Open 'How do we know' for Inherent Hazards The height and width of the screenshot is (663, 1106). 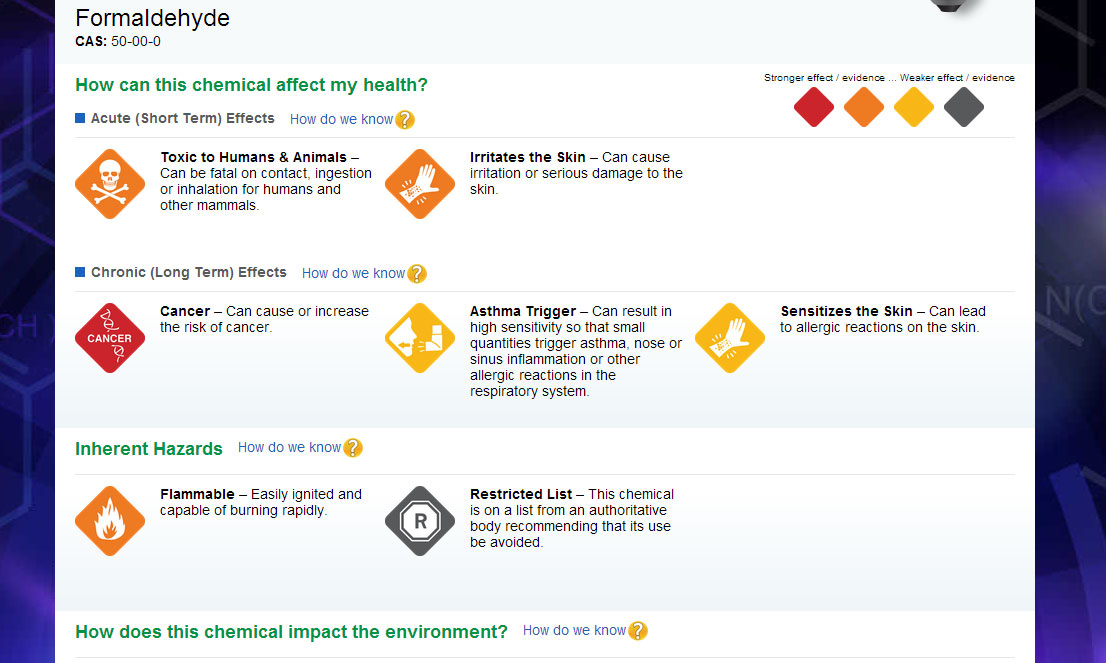[289, 447]
